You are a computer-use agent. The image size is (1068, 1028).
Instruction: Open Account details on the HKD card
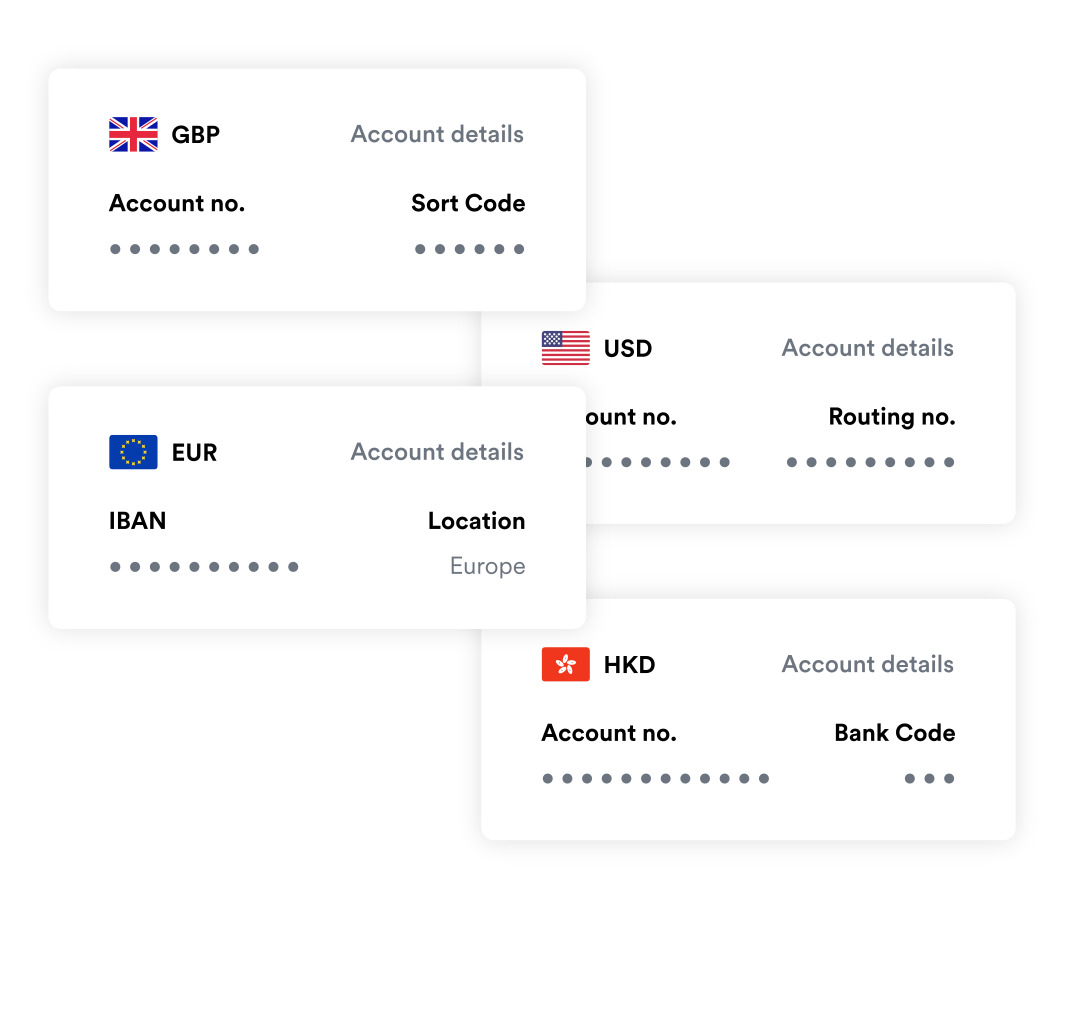click(x=867, y=664)
